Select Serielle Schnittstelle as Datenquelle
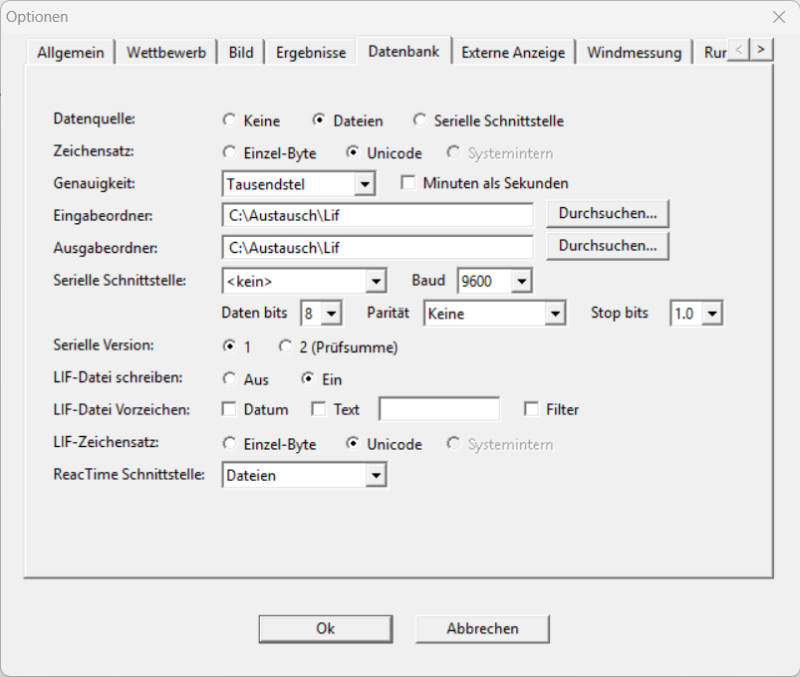Screen dimensions: 800x677 point(419,121)
